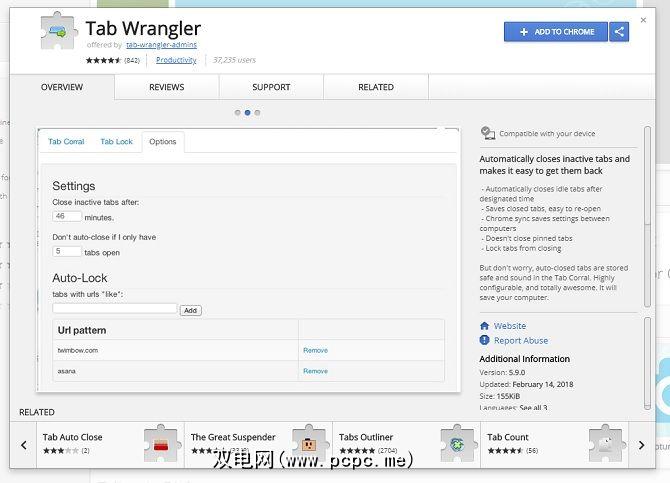Open the Productivity category link
Viewport: 670px width, 483px height.
pos(176,60)
